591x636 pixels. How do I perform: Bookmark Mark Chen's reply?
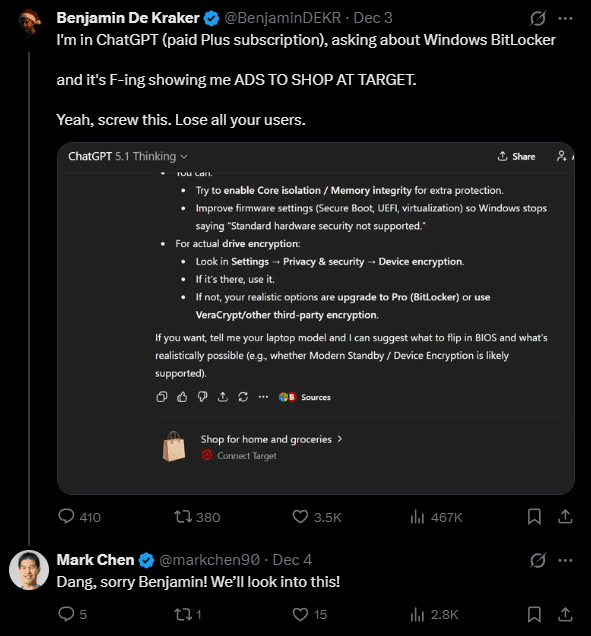pos(534,614)
